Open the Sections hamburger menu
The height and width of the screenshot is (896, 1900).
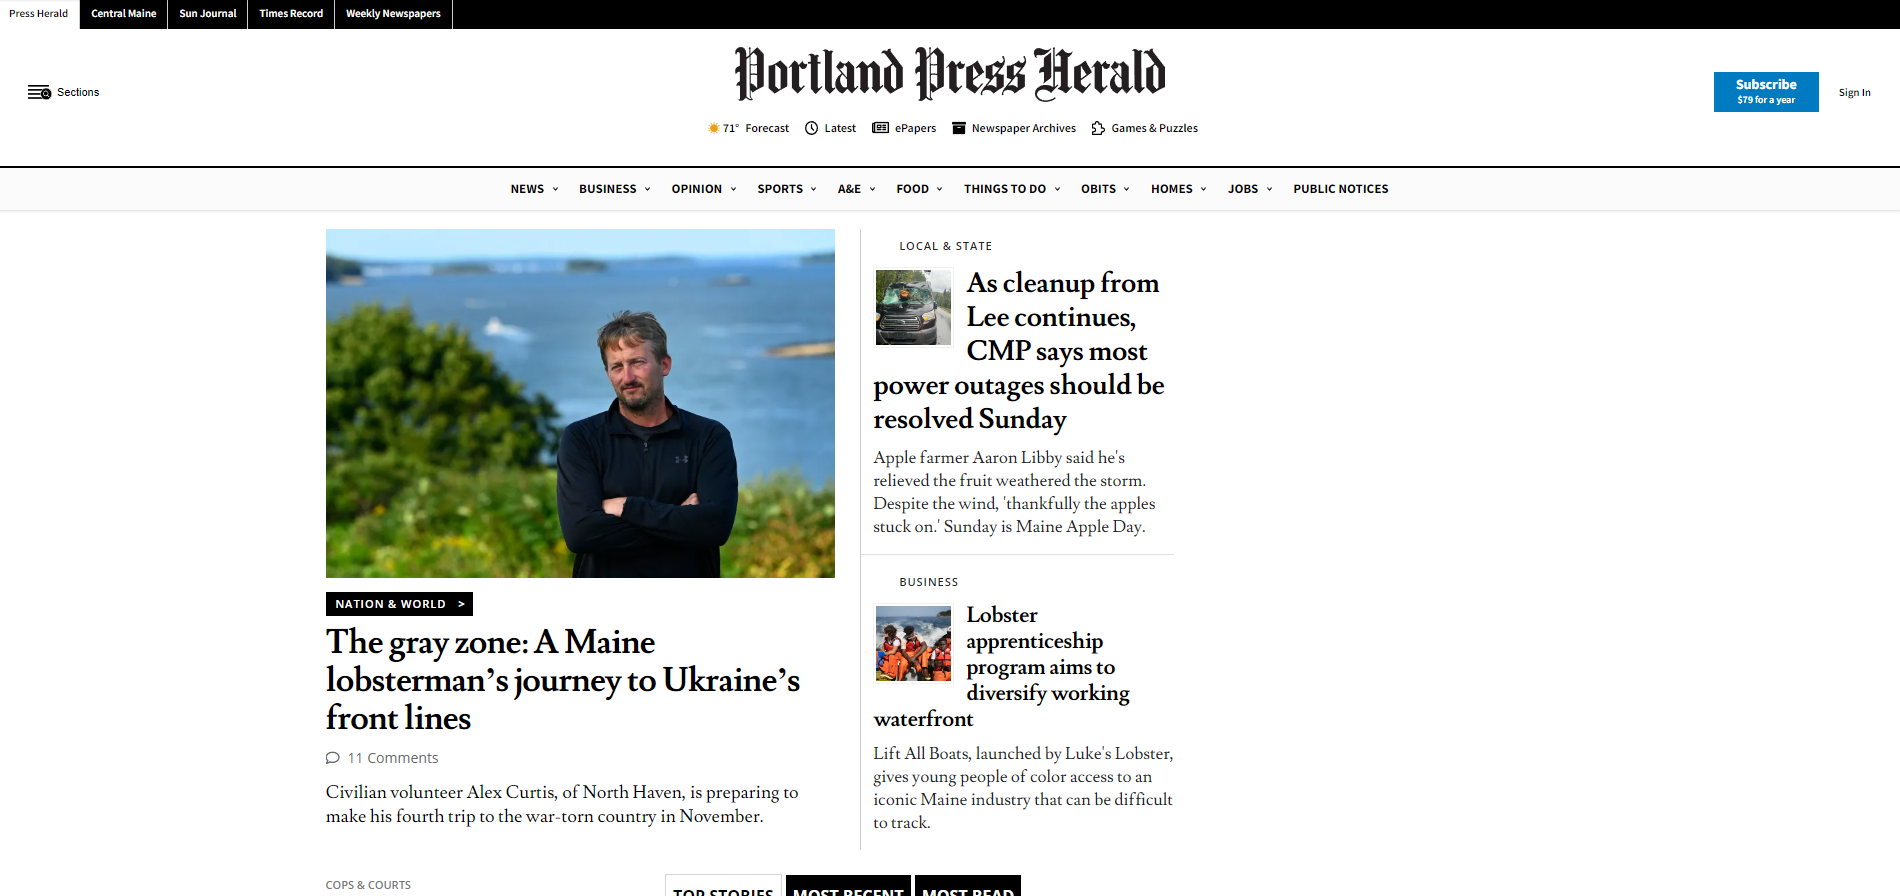click(x=40, y=92)
